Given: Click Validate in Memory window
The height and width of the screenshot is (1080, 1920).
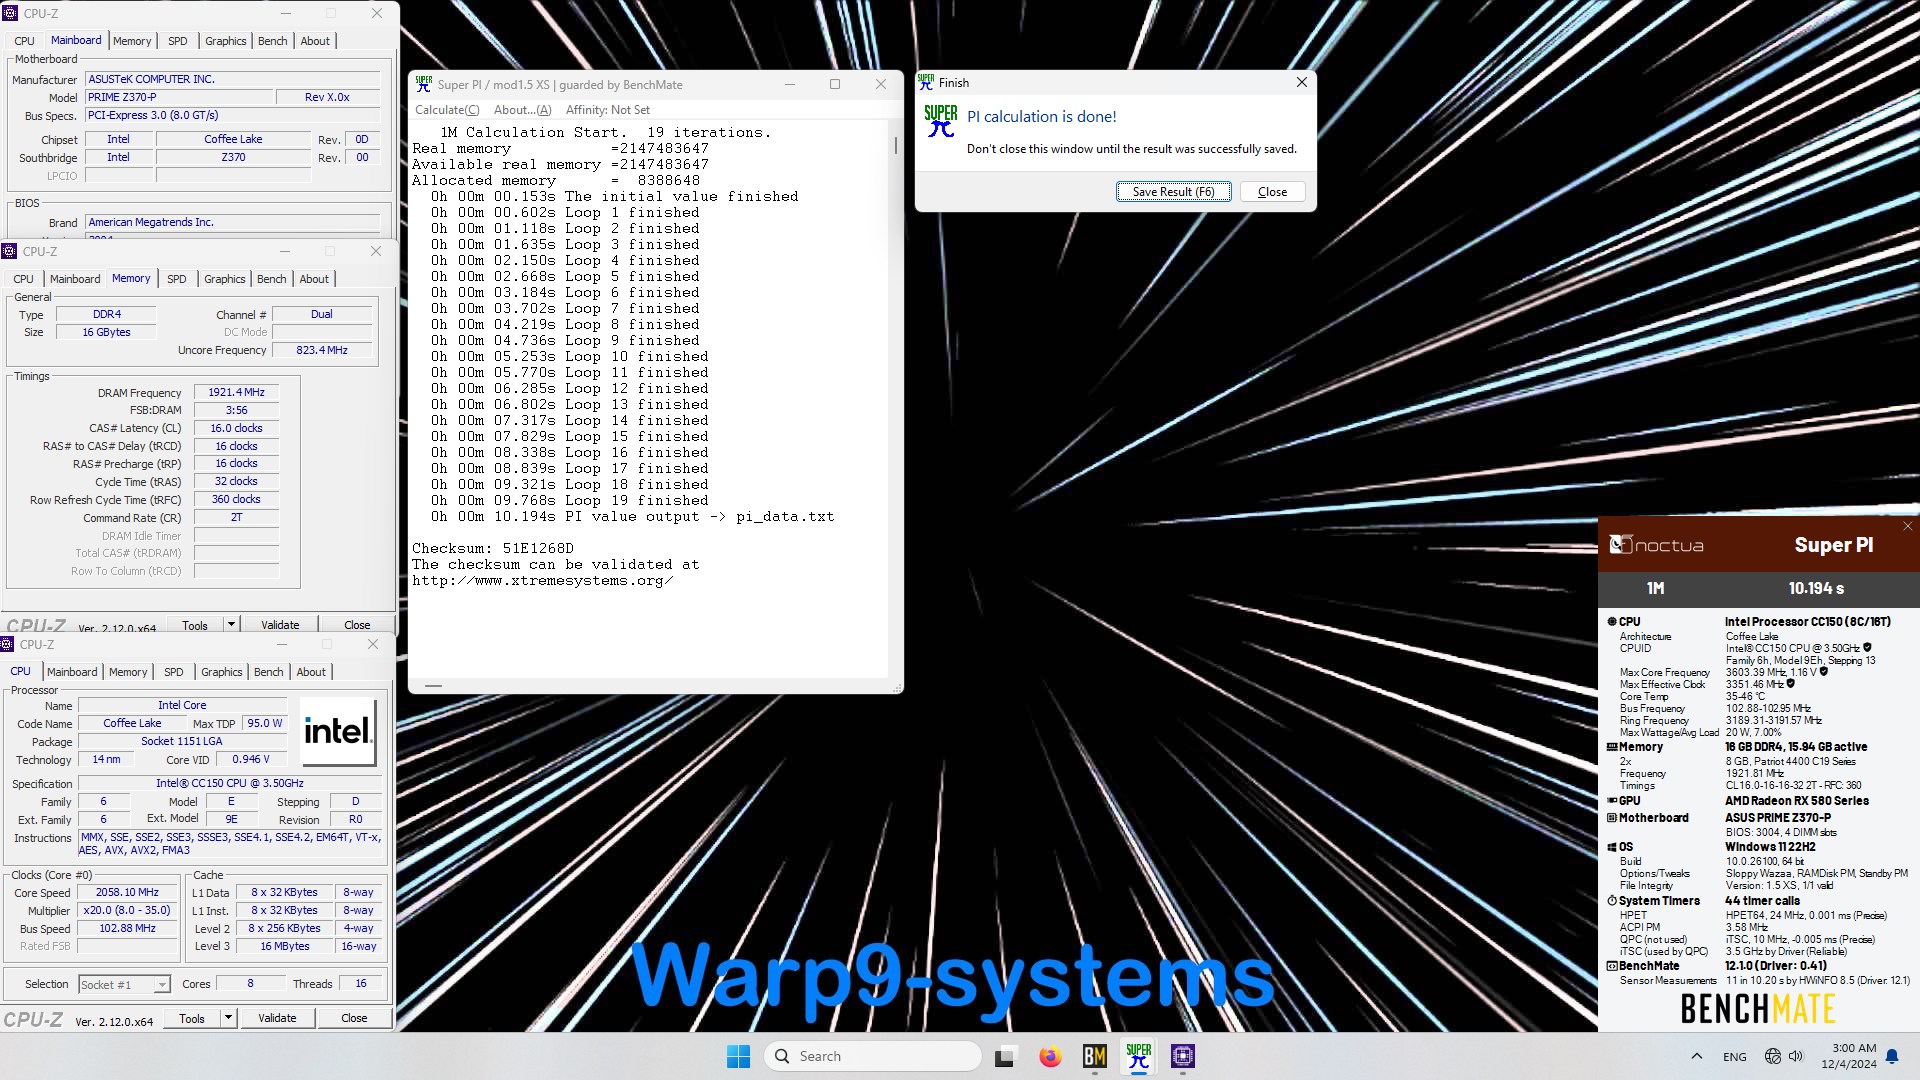Looking at the screenshot, I should tap(280, 625).
